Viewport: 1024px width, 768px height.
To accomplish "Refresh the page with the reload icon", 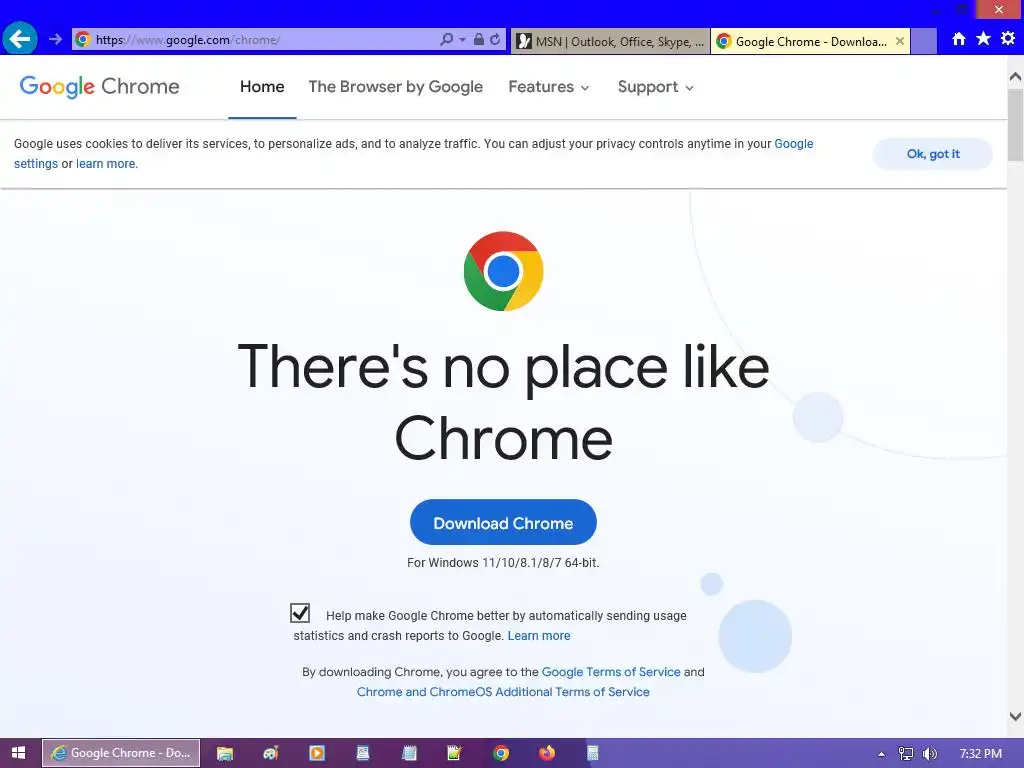I will click(x=495, y=39).
